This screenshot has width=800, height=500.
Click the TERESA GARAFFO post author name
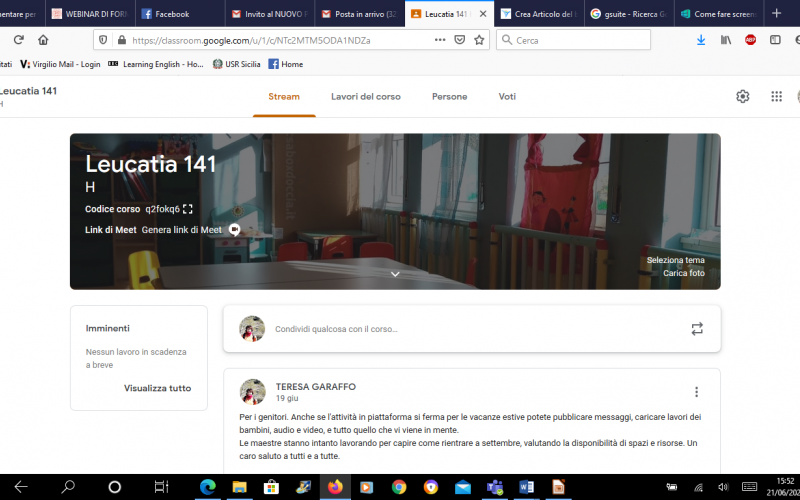(x=316, y=386)
